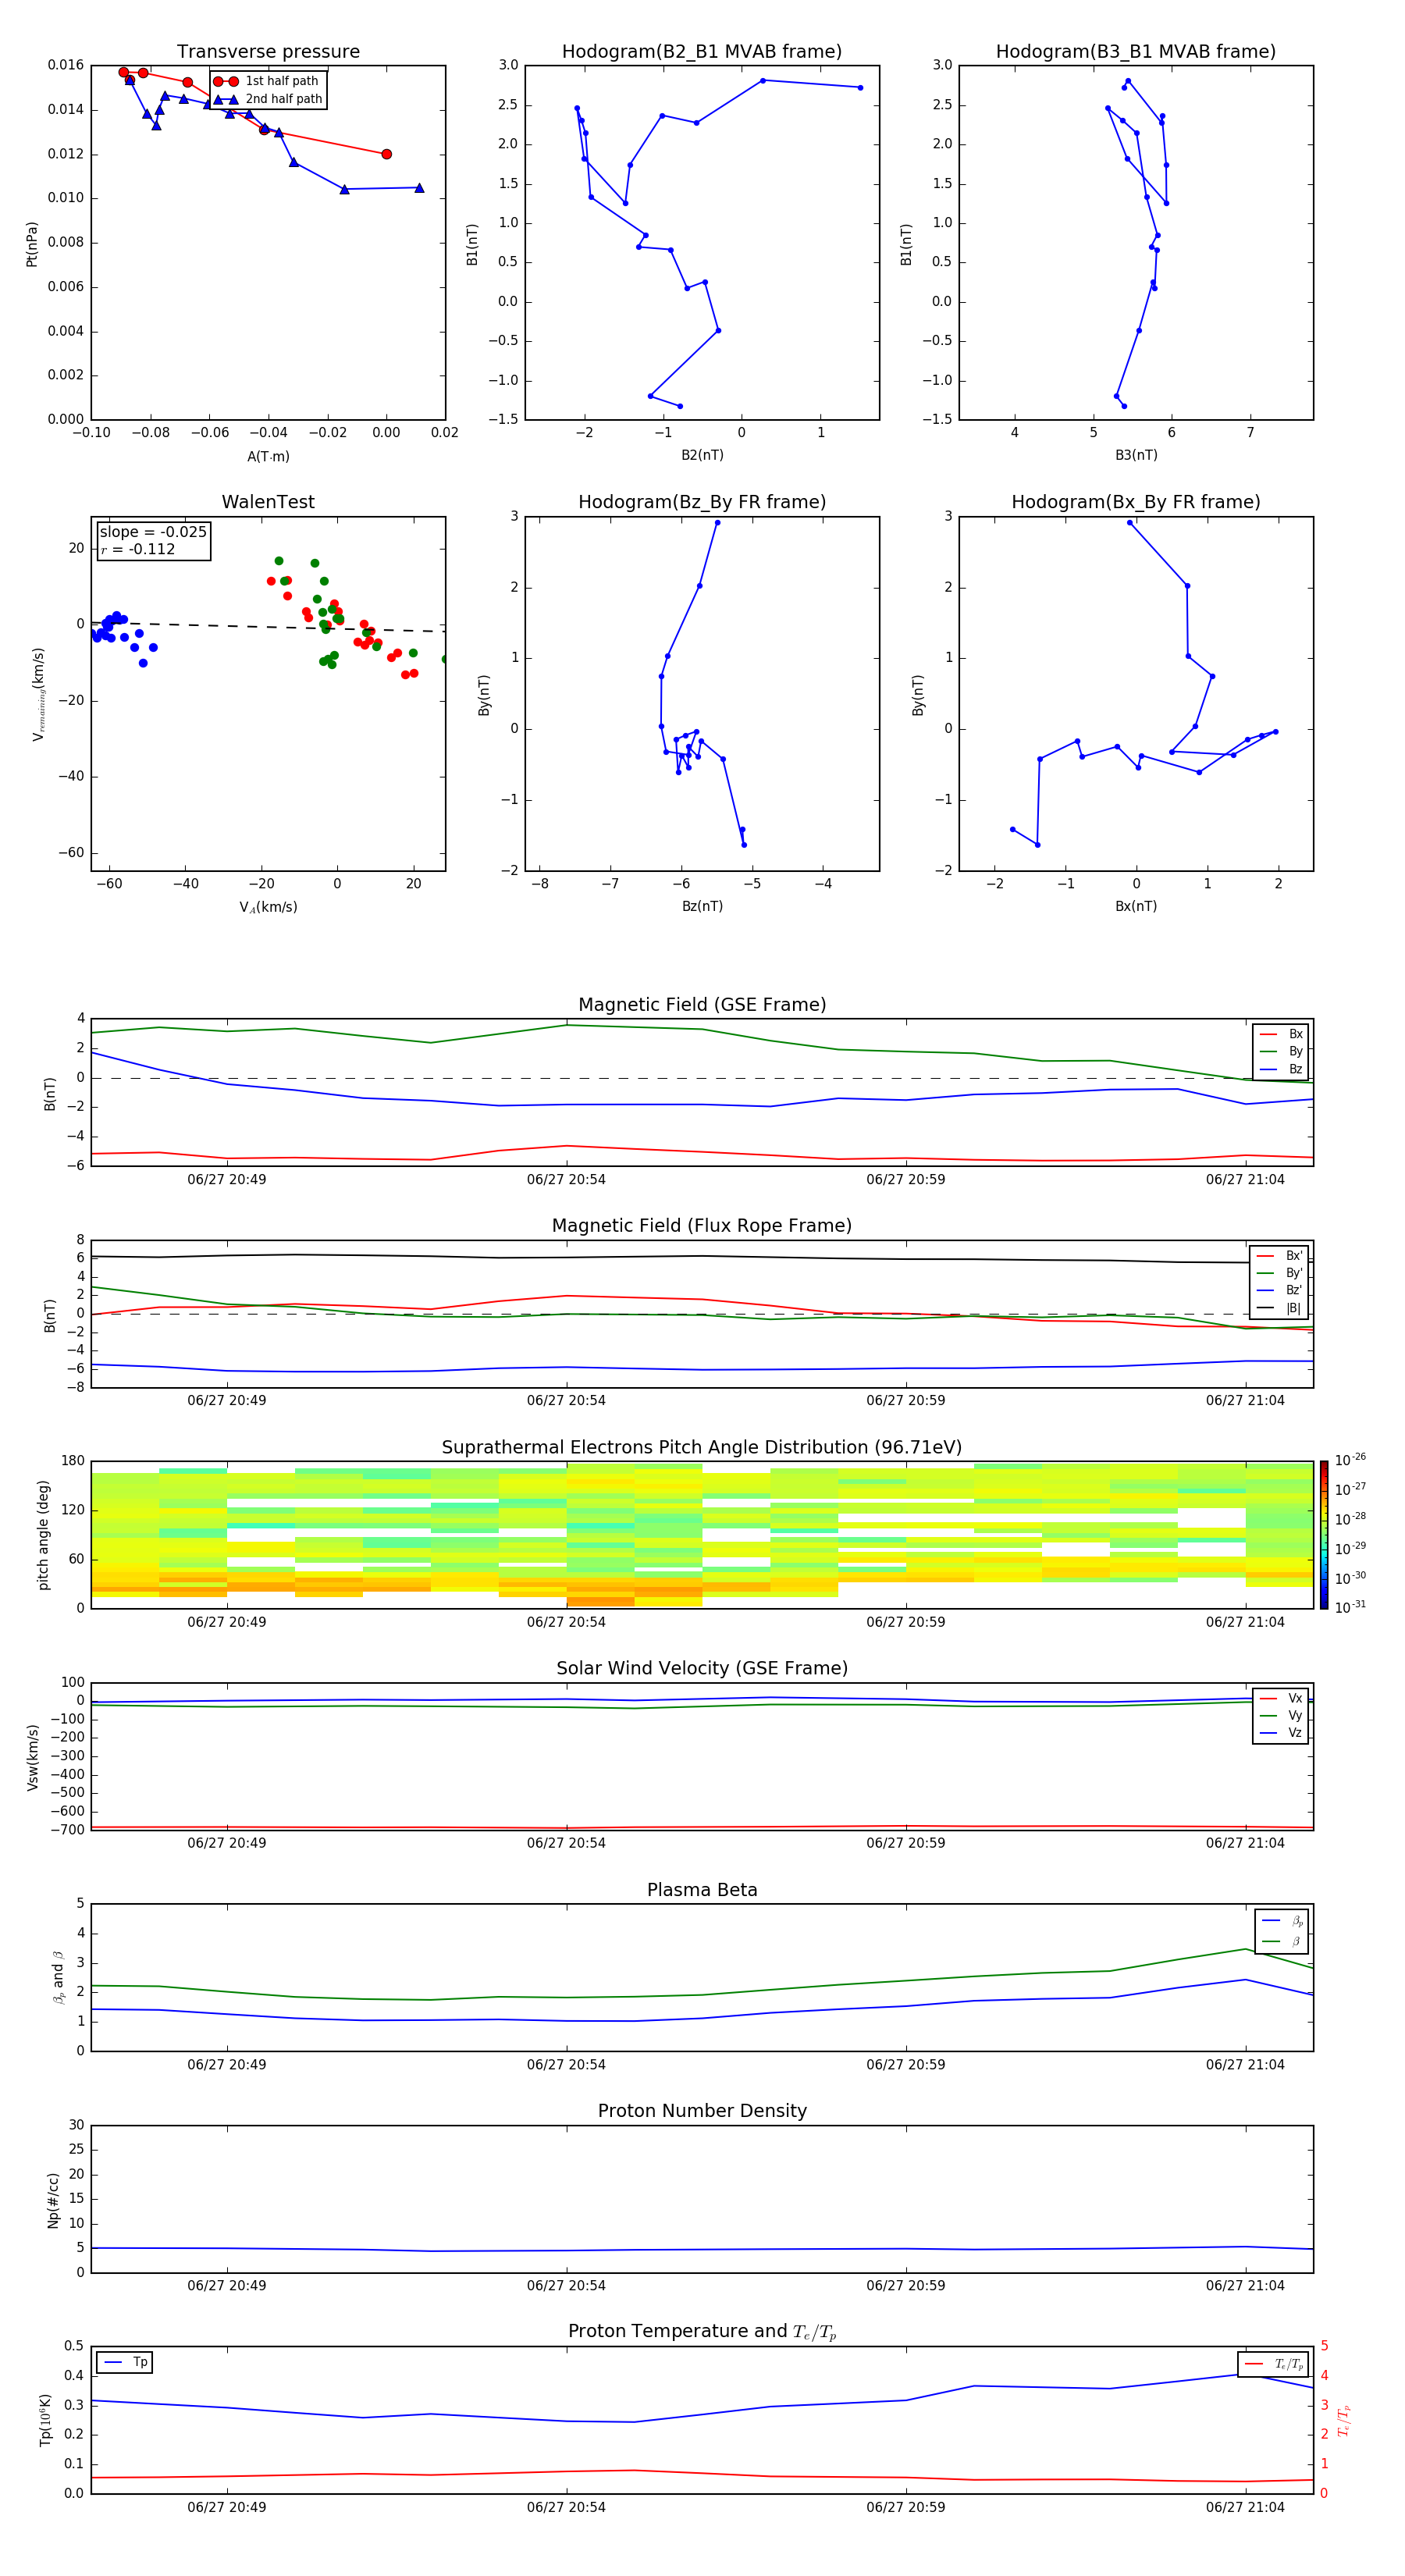Click the 'Pt(nPa)' y-axis label
This screenshot has height=2576, width=1405.
(32, 244)
